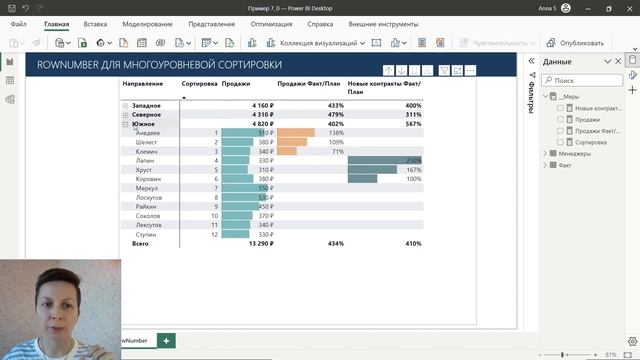Screen dimensions: 640x360
Task: Check the Новые контракт... measure checkbox
Action: pos(560,108)
